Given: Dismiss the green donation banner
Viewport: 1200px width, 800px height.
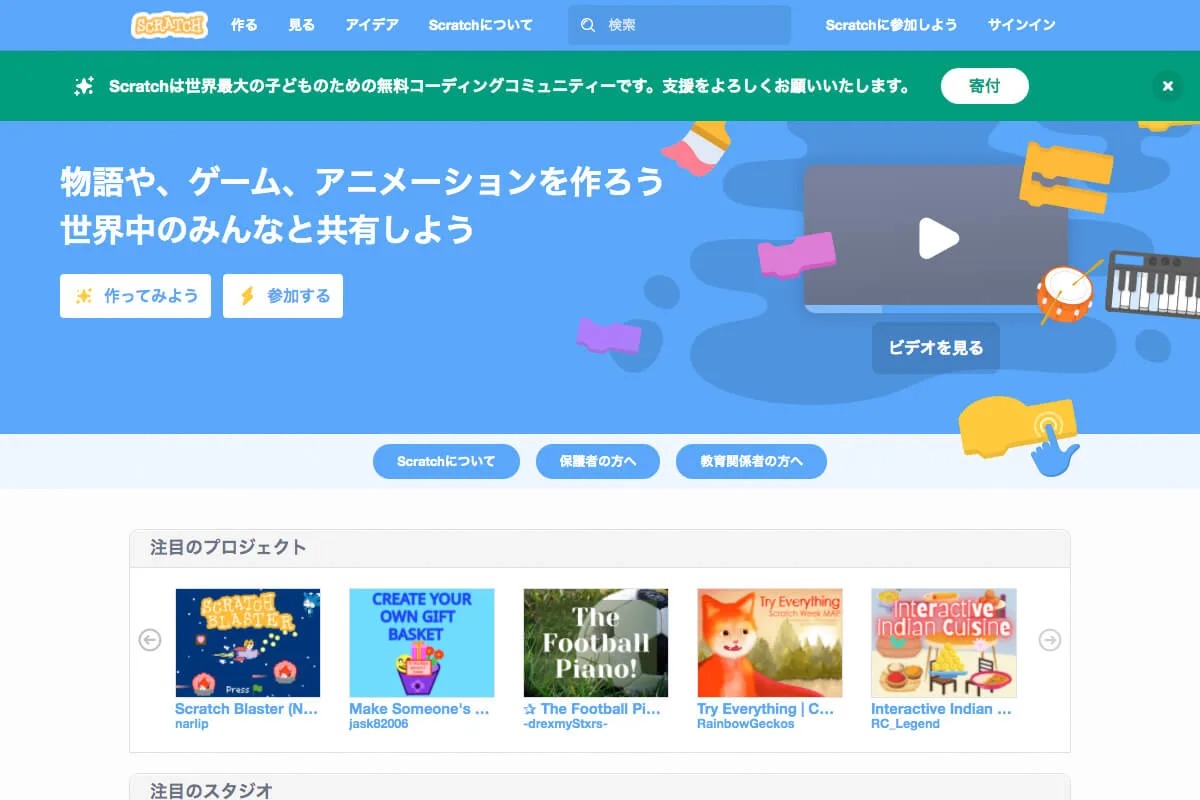Looking at the screenshot, I should pos(1167,86).
